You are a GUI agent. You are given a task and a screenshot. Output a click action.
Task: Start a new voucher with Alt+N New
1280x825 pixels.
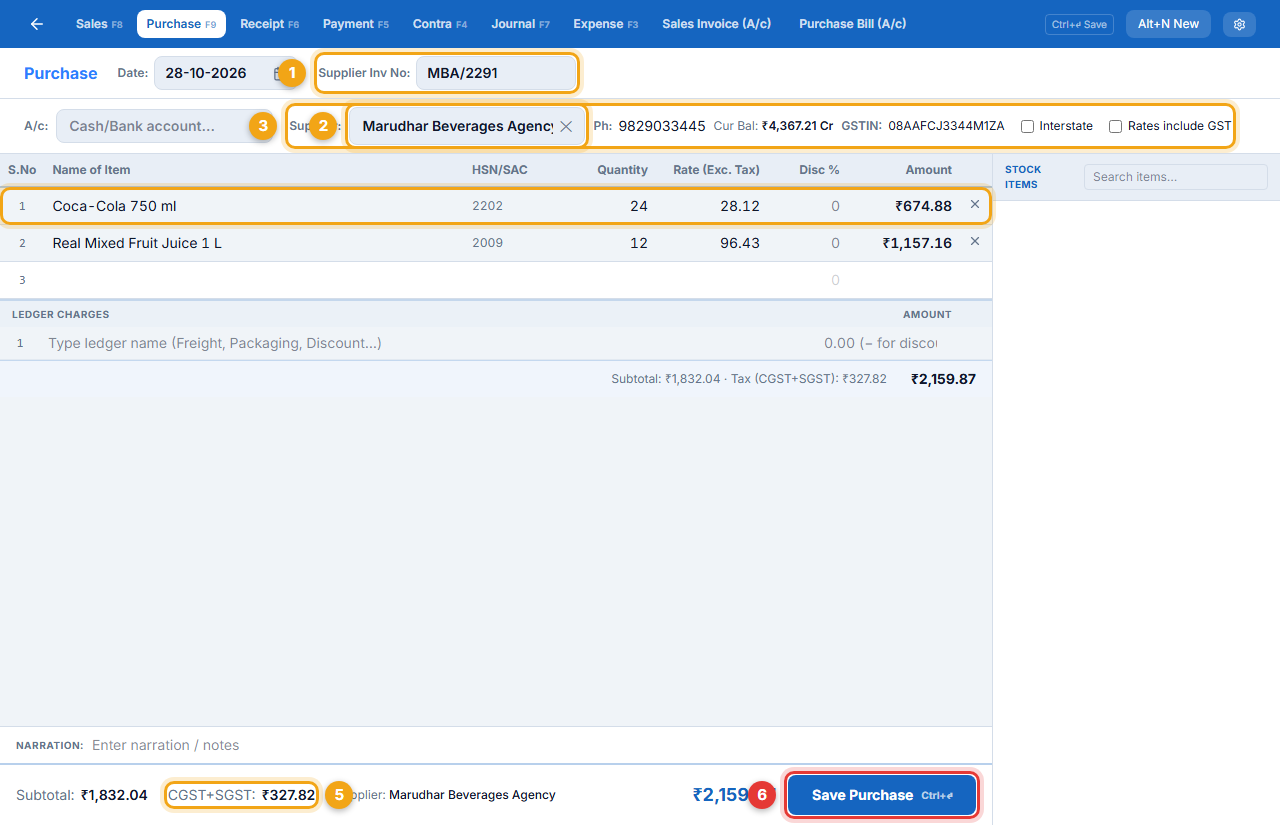[x=1168, y=24]
